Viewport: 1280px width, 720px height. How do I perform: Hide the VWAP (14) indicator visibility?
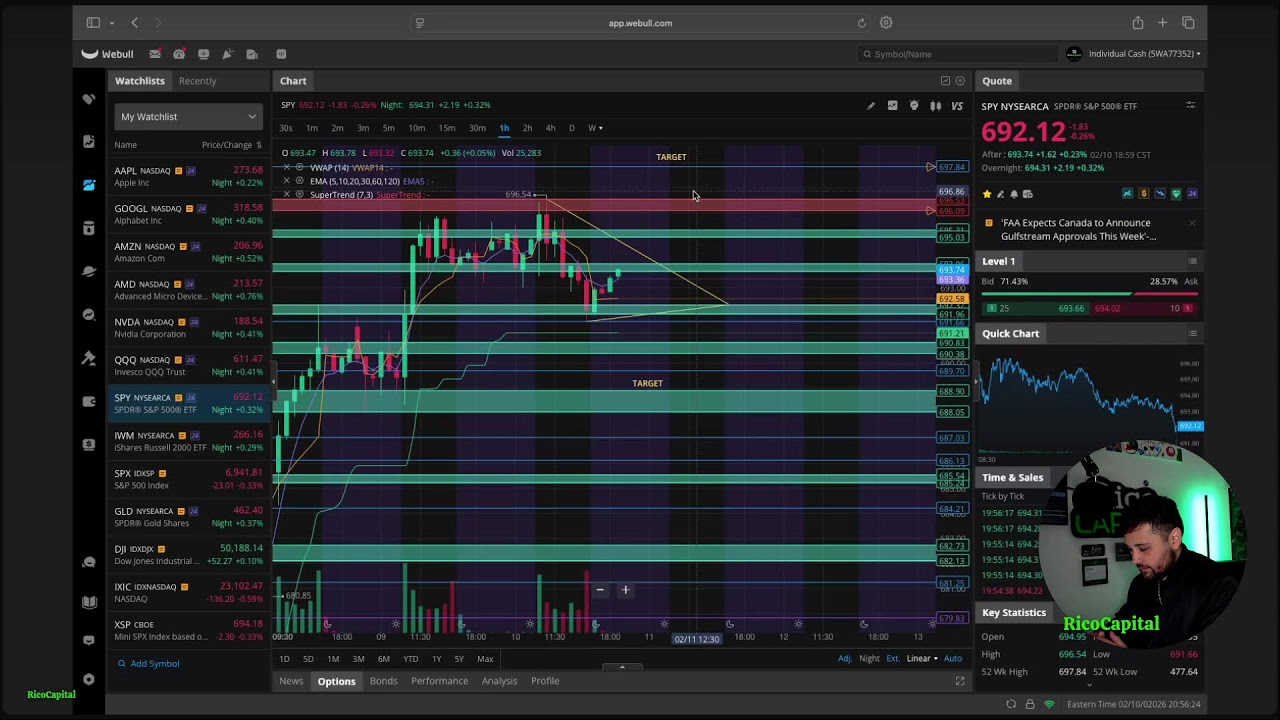[x=299, y=167]
